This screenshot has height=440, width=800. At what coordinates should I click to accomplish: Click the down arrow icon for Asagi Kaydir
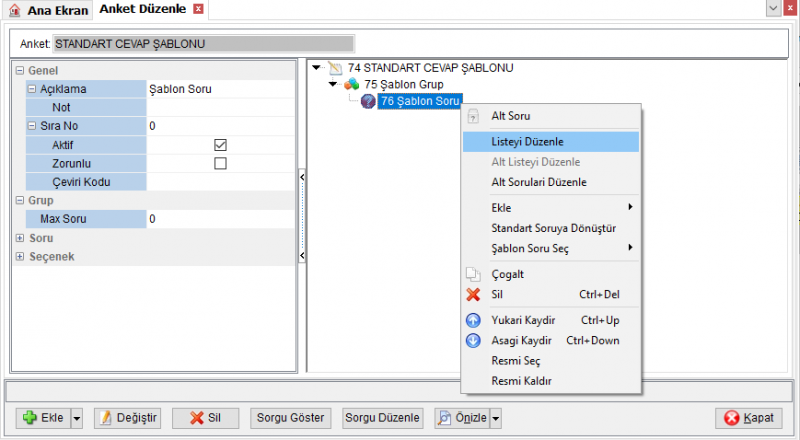[473, 340]
